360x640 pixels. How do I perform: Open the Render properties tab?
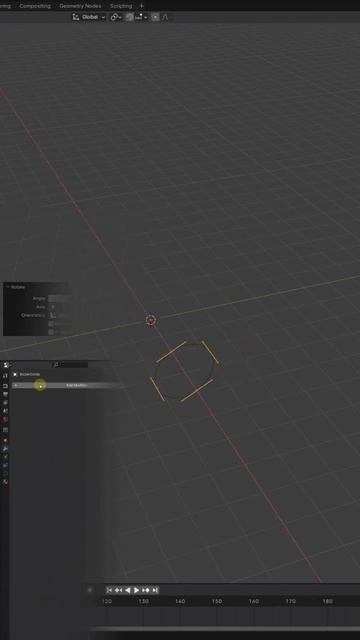click(x=5, y=386)
